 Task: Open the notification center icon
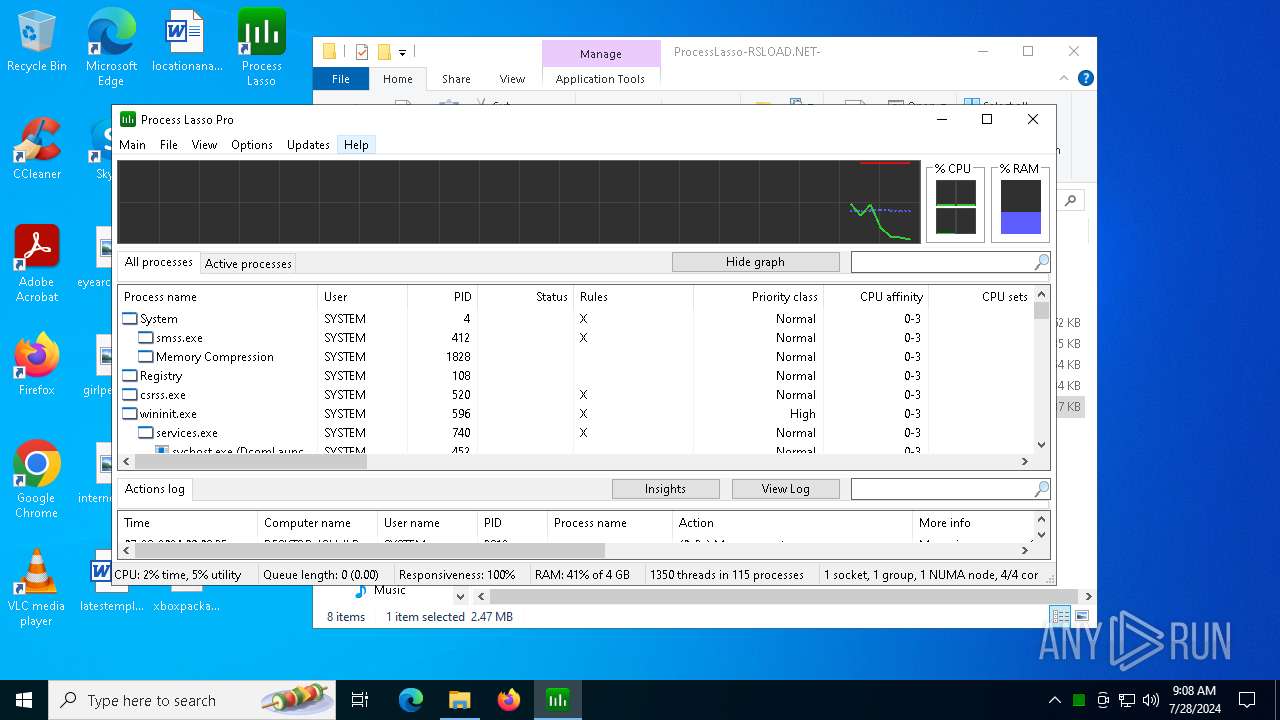click(x=1247, y=700)
